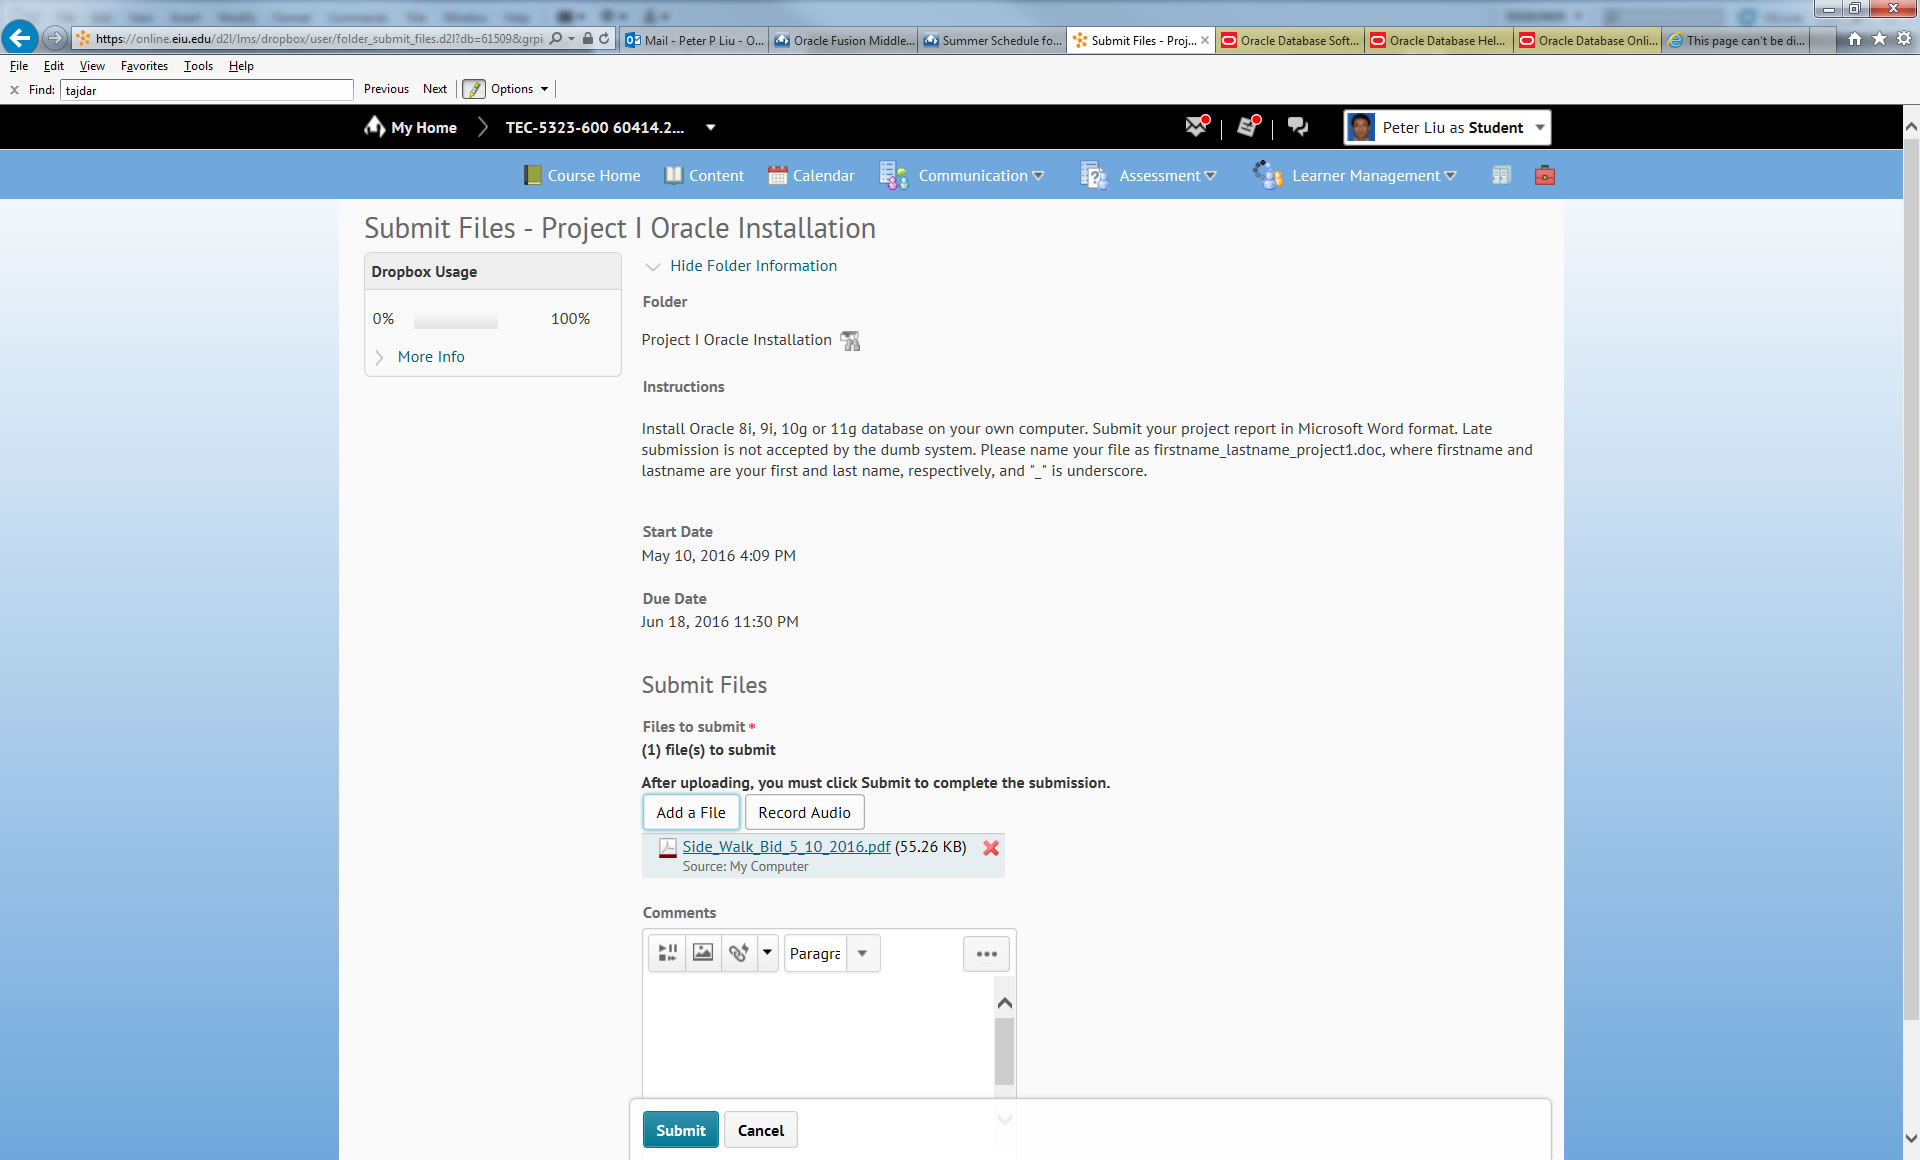
Task: Open the Content page link
Action: click(x=705, y=175)
